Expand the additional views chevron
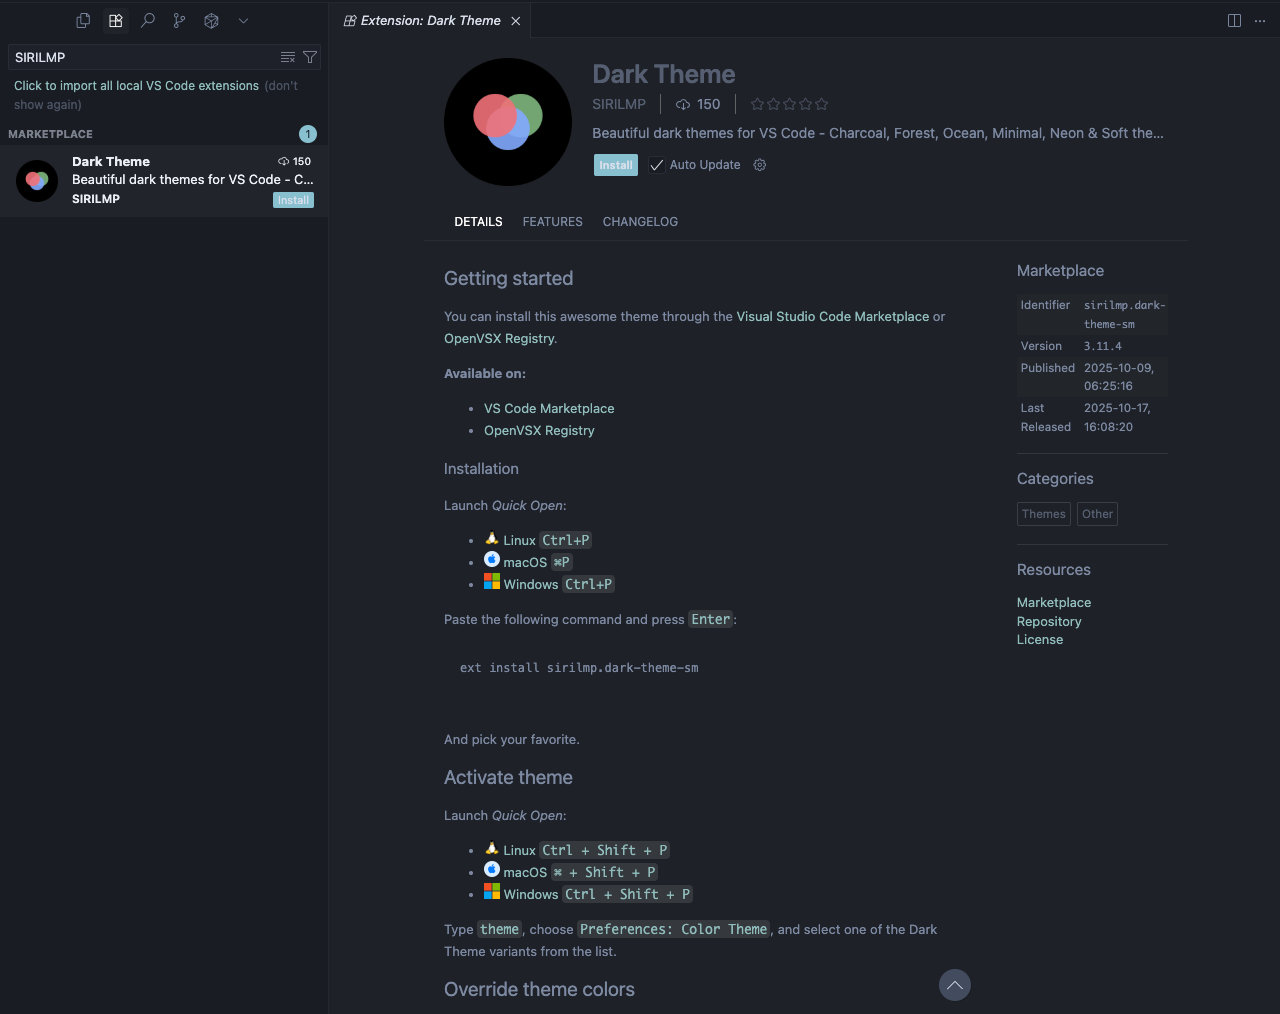The width and height of the screenshot is (1280, 1014). point(243,20)
